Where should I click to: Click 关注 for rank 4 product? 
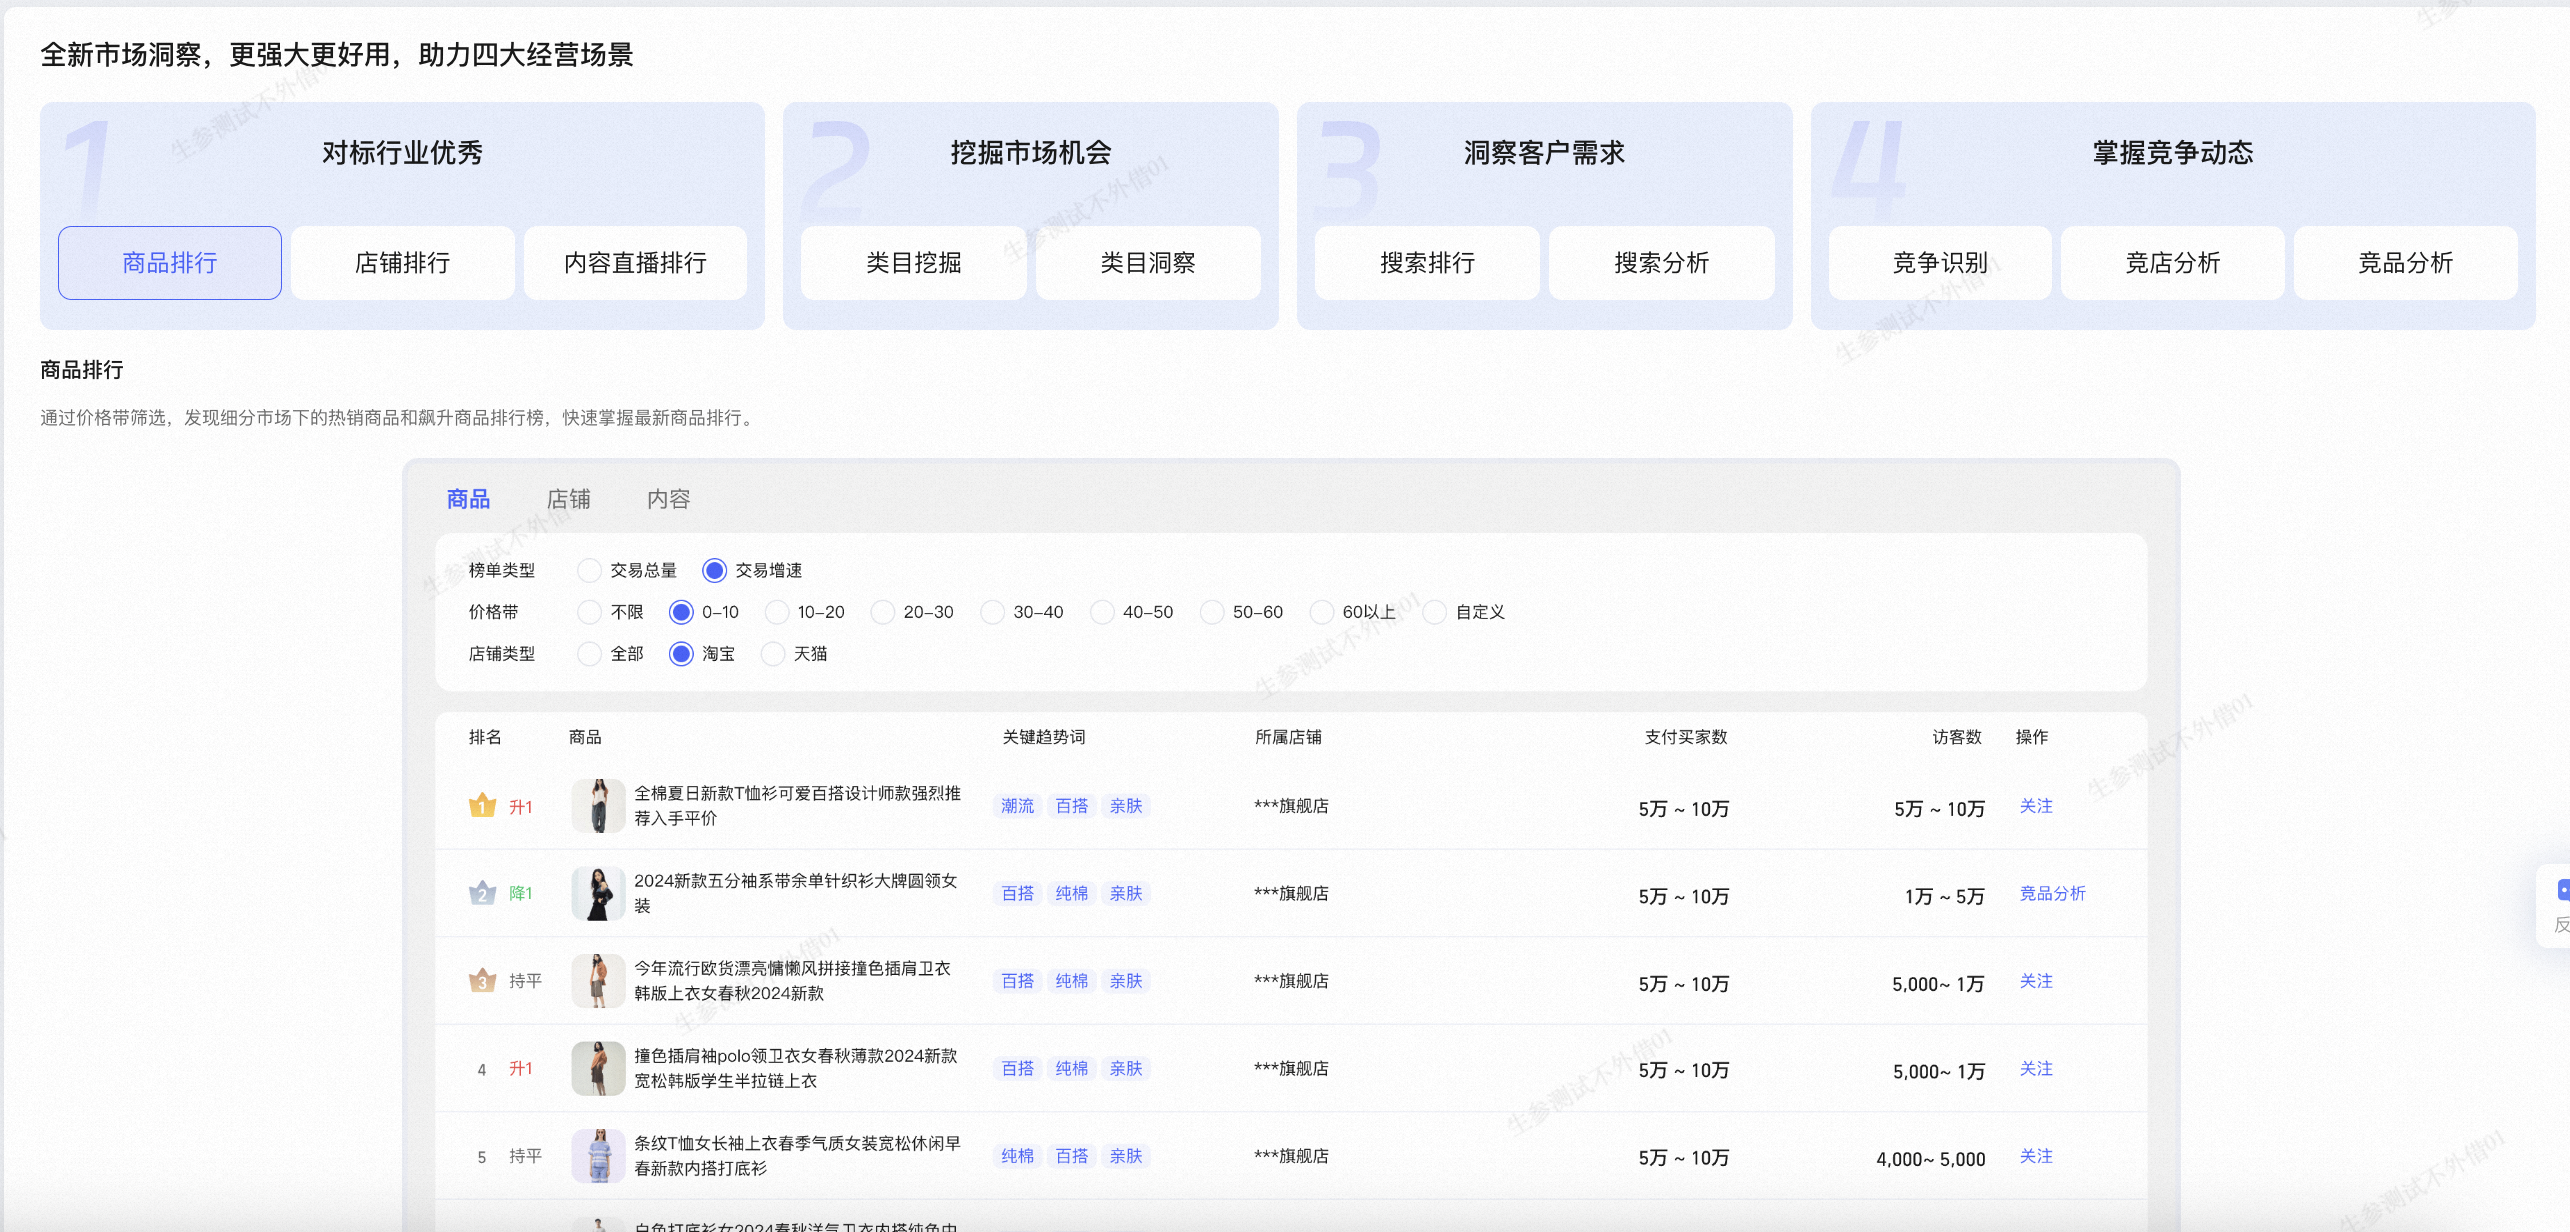point(2036,1068)
